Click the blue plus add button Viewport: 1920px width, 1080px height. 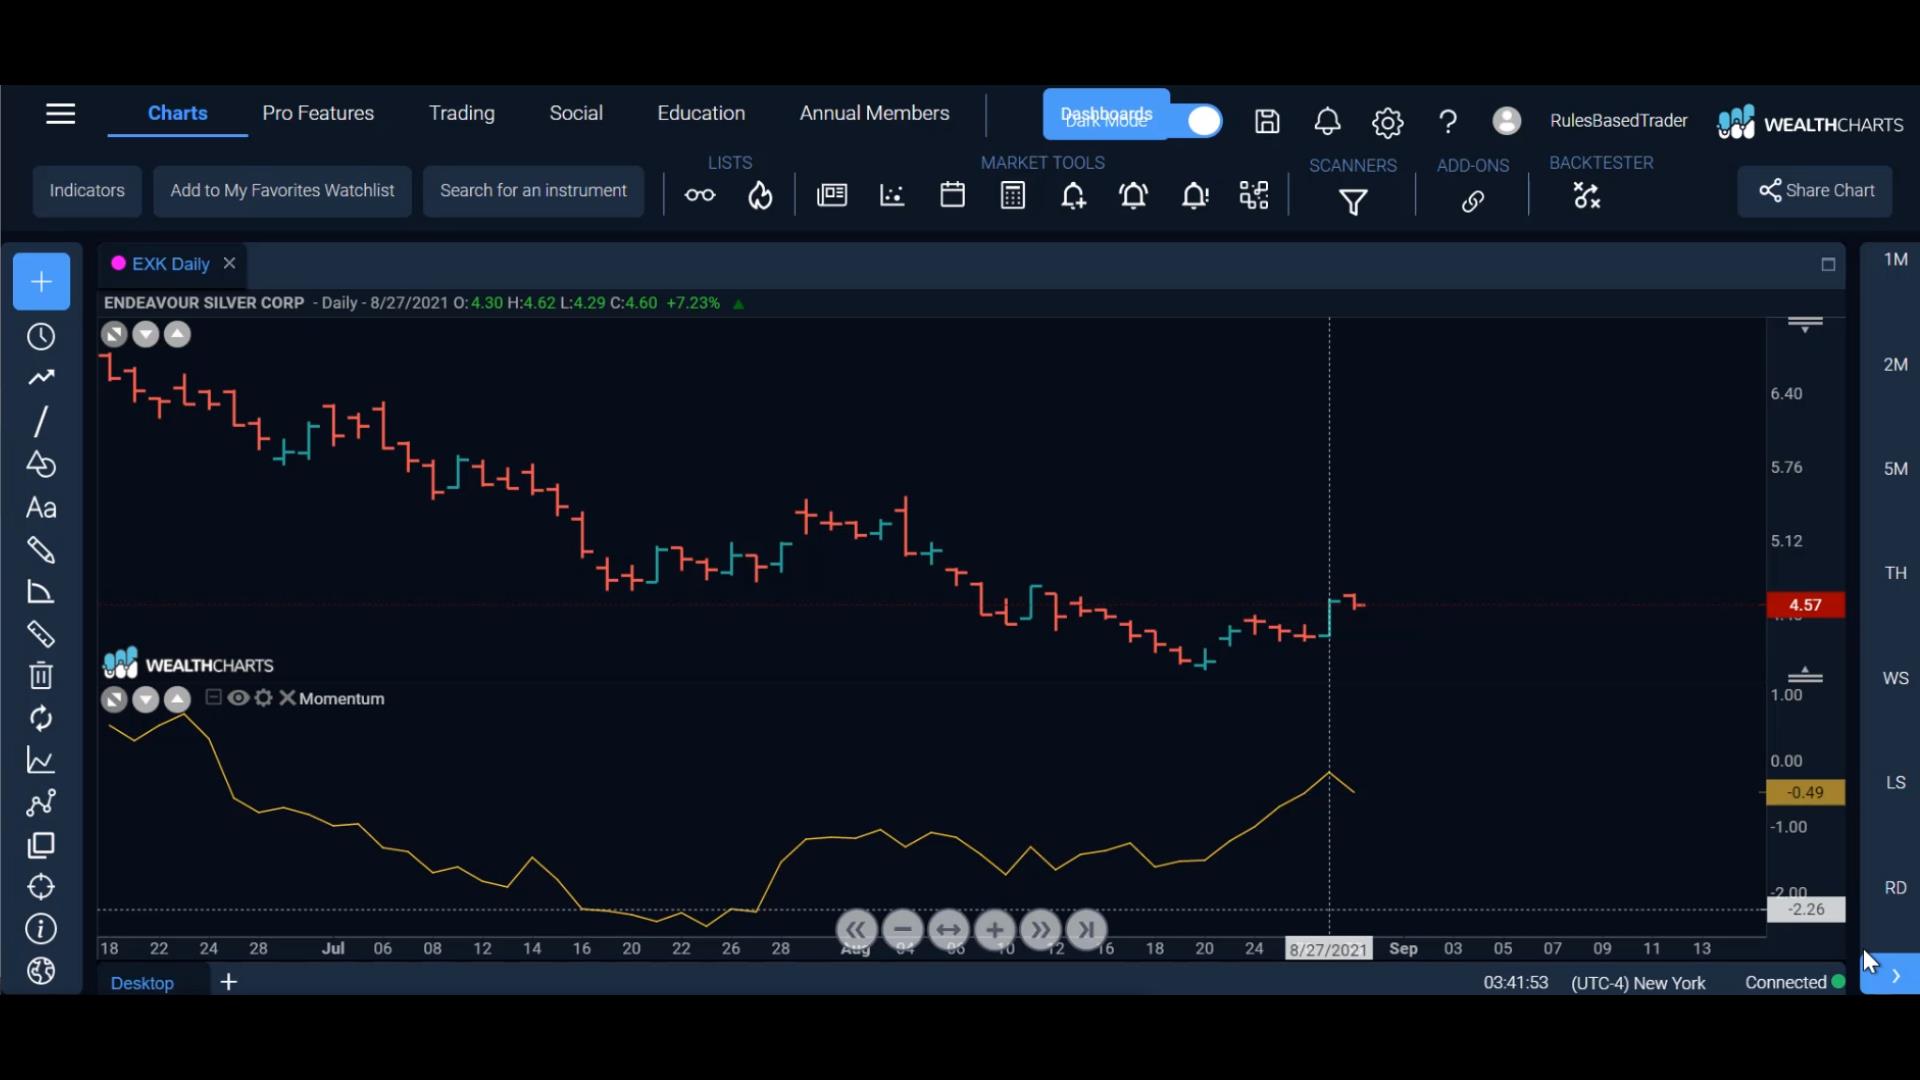tap(41, 282)
